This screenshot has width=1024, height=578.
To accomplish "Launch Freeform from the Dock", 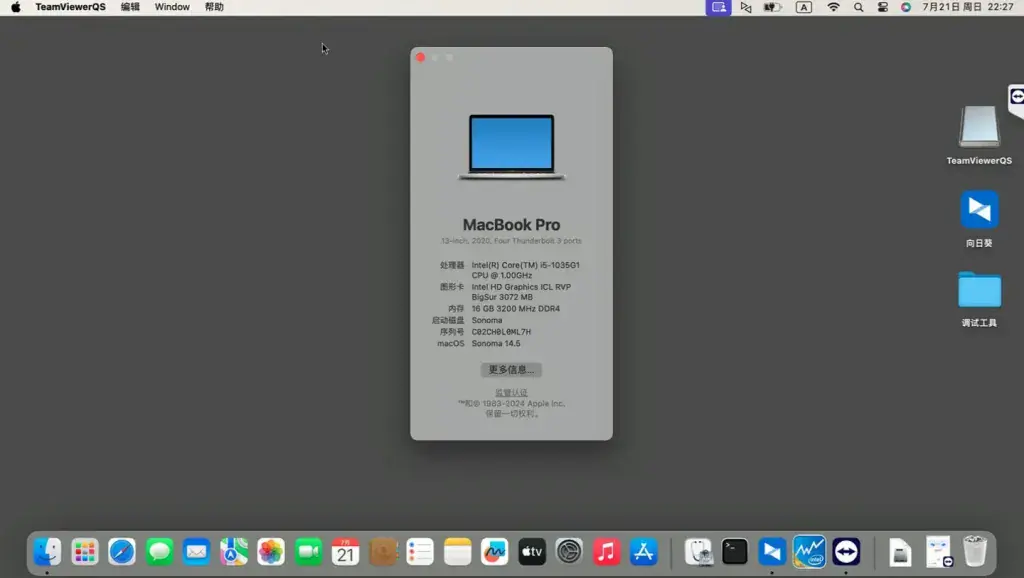I will (x=494, y=552).
